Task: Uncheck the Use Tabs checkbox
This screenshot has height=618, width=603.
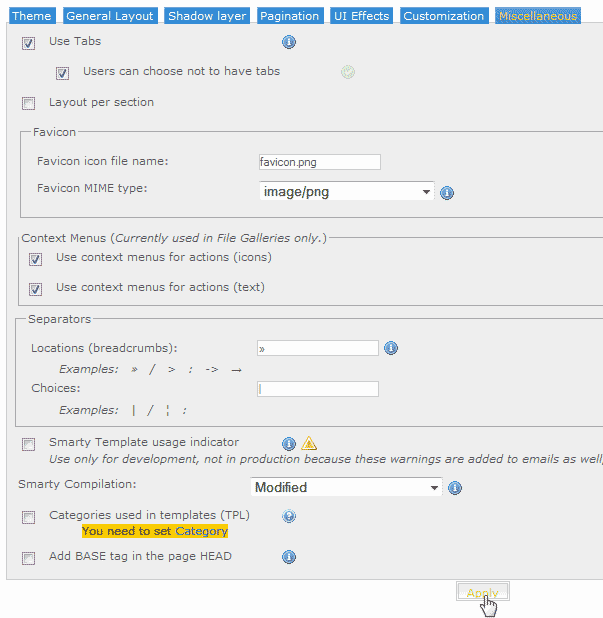Action: pyautogui.click(x=29, y=43)
